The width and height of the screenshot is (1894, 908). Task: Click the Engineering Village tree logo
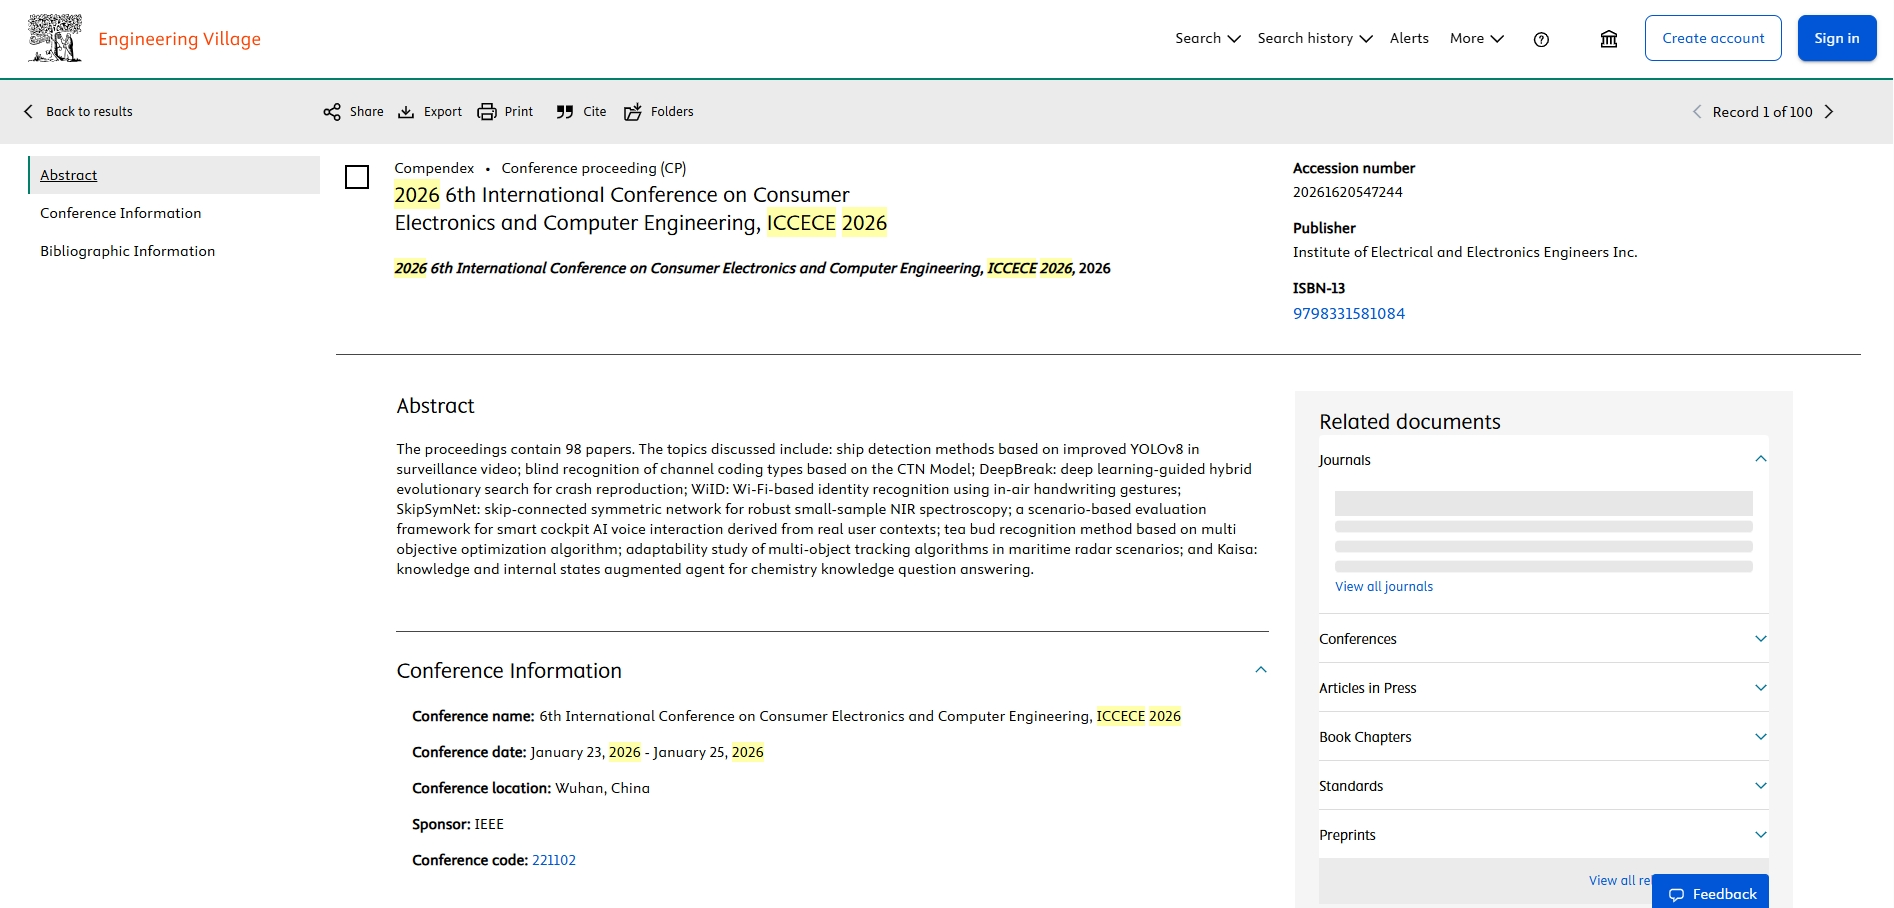coord(55,39)
